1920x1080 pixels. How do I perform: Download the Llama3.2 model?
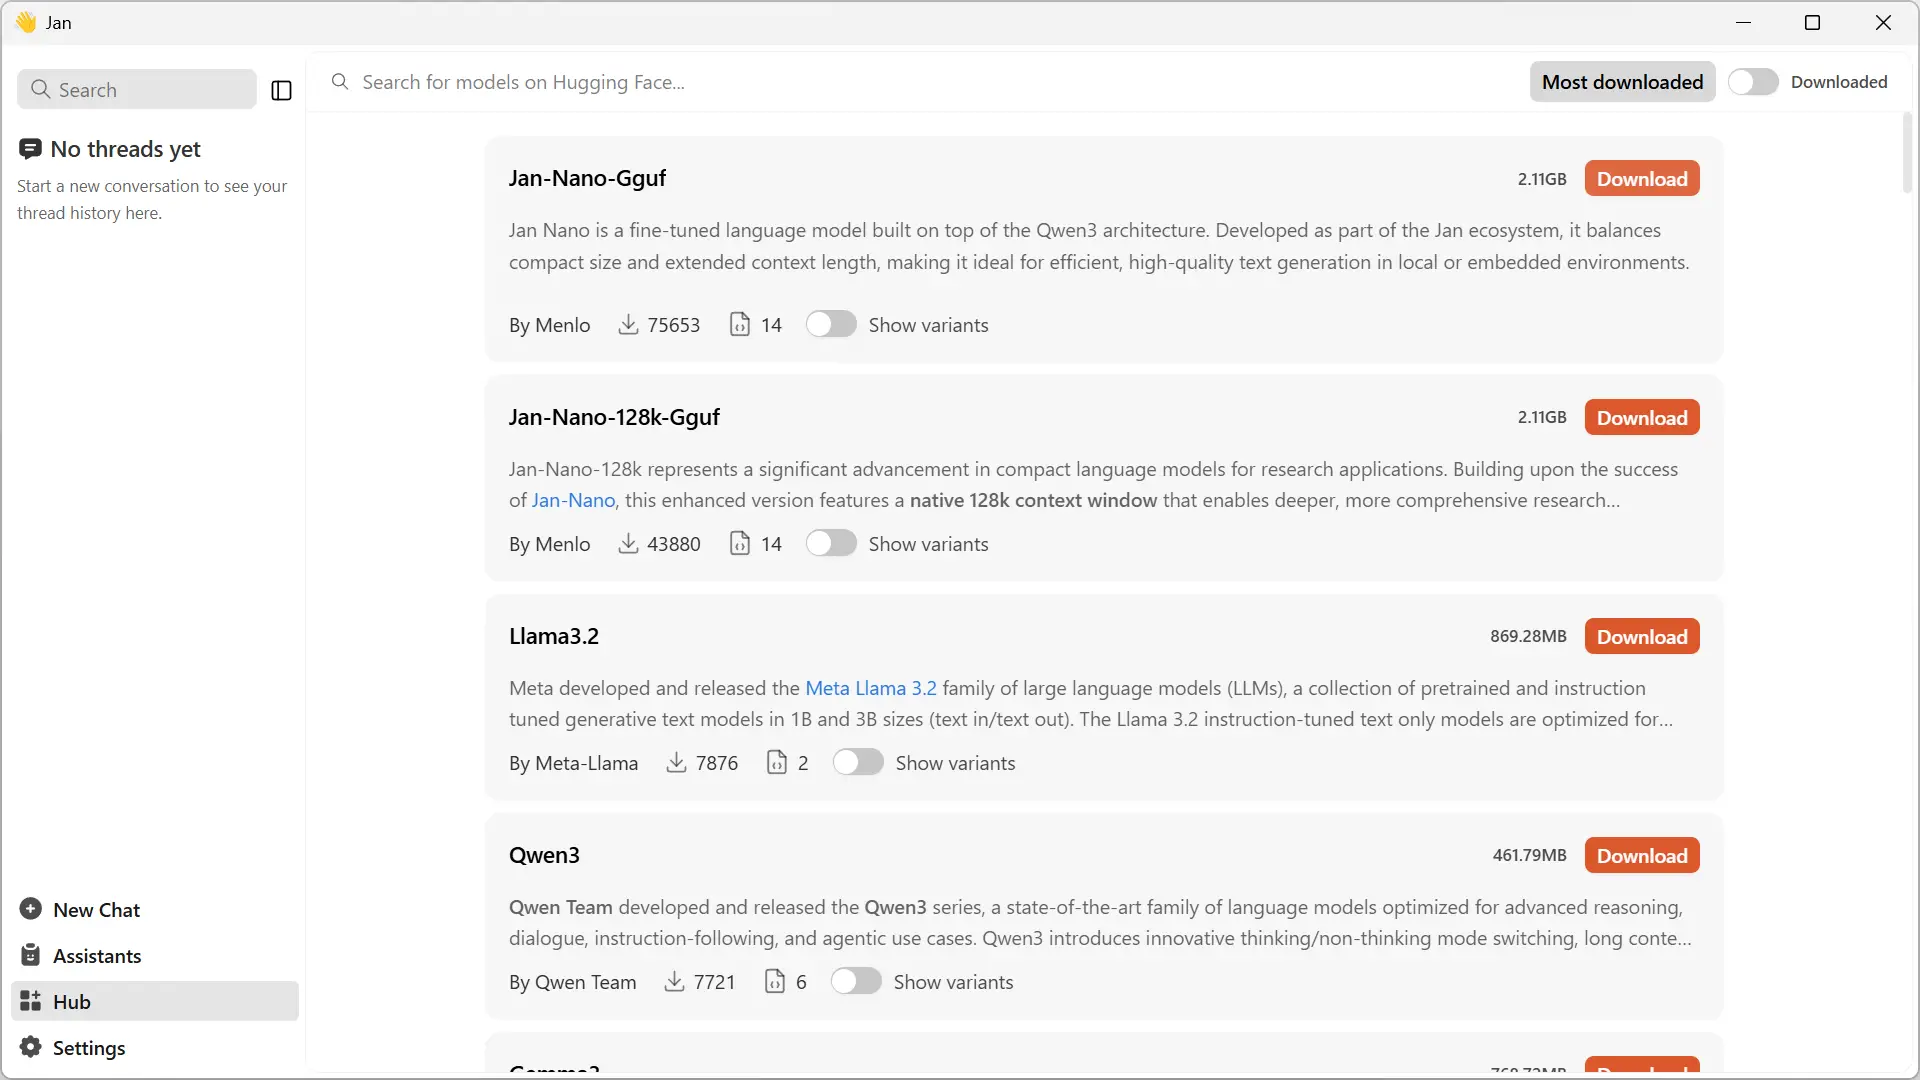1642,637
